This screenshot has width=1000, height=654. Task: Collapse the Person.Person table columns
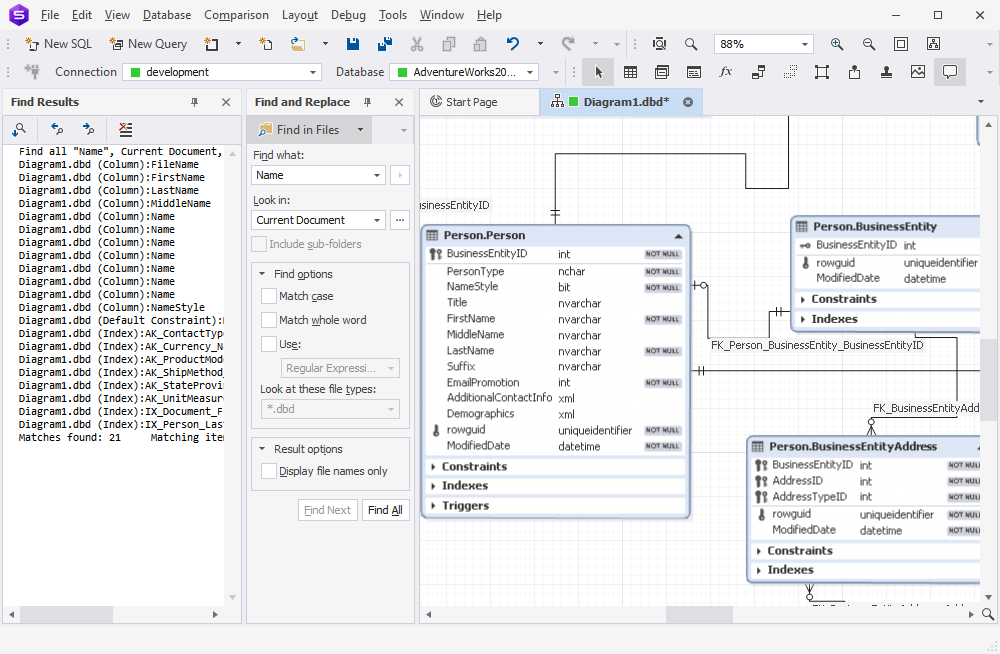pos(678,236)
